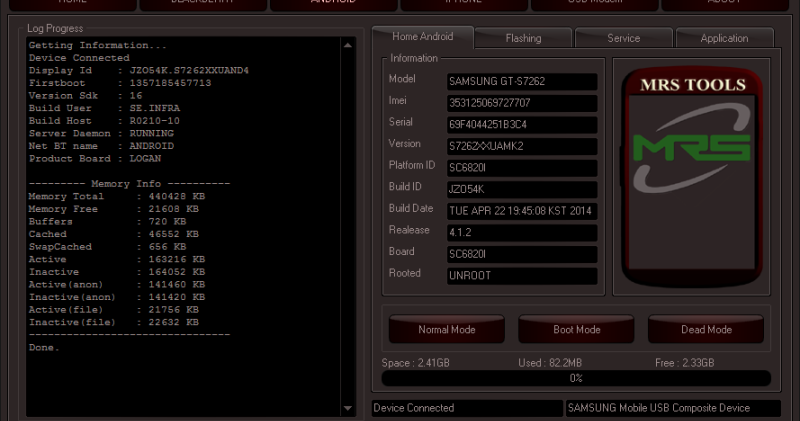This screenshot has width=800, height=421.
Task: Click the Cached 46552 KB line
Action: tap(114, 234)
